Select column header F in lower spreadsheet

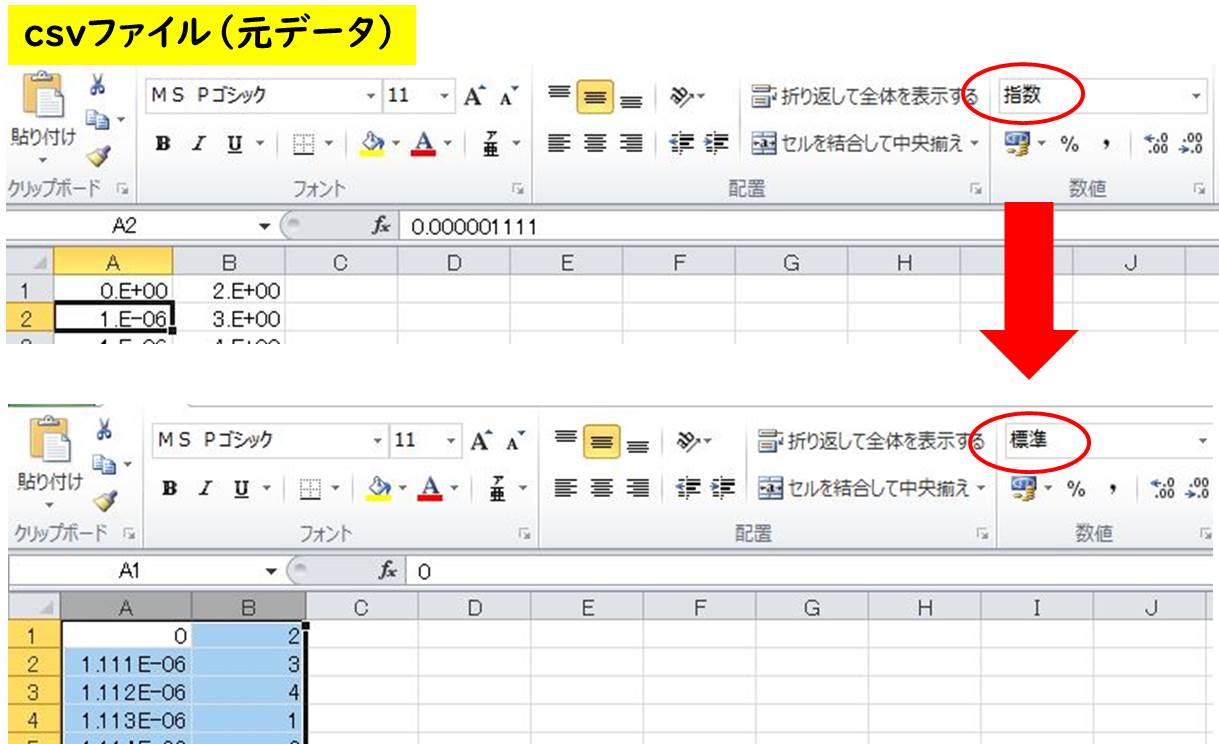(699, 605)
